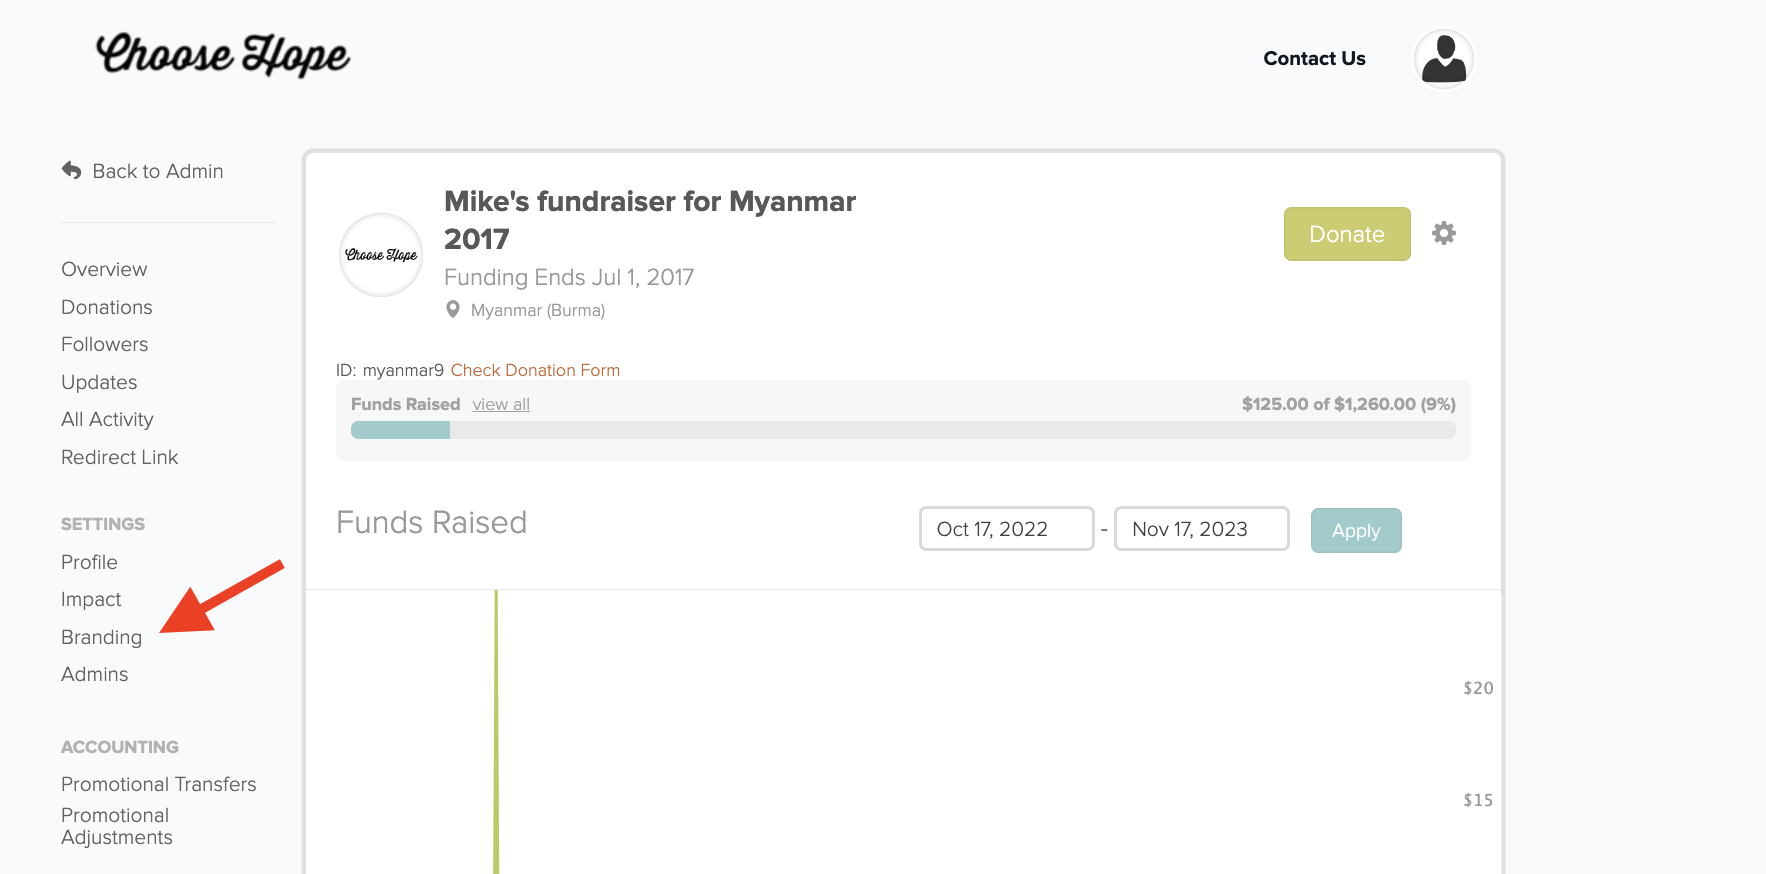Go to Donations in the sidebar

[107, 307]
